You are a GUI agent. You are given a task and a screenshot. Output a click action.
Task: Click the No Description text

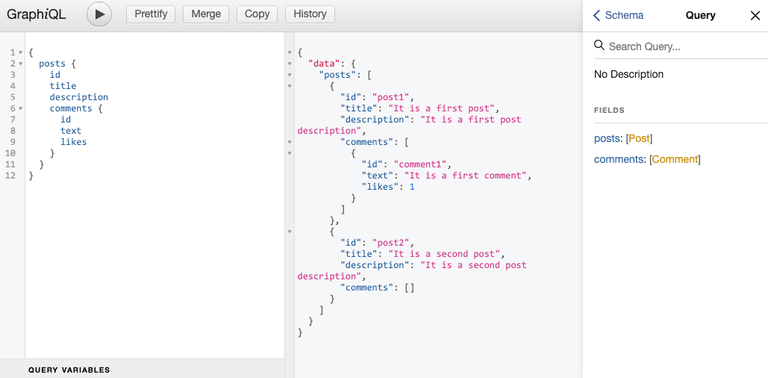pyautogui.click(x=629, y=74)
